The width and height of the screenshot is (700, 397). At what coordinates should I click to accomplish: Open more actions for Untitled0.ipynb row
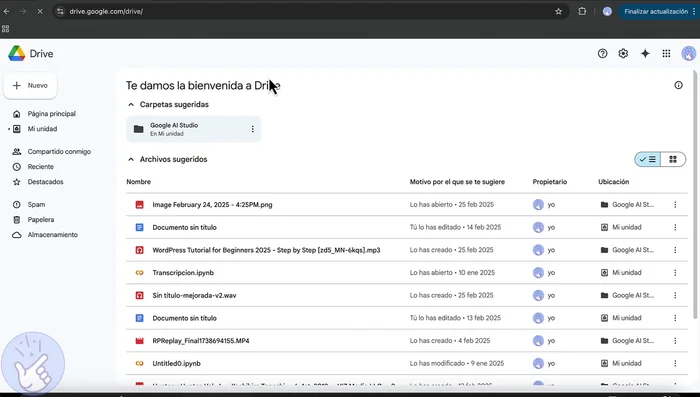[675, 364]
